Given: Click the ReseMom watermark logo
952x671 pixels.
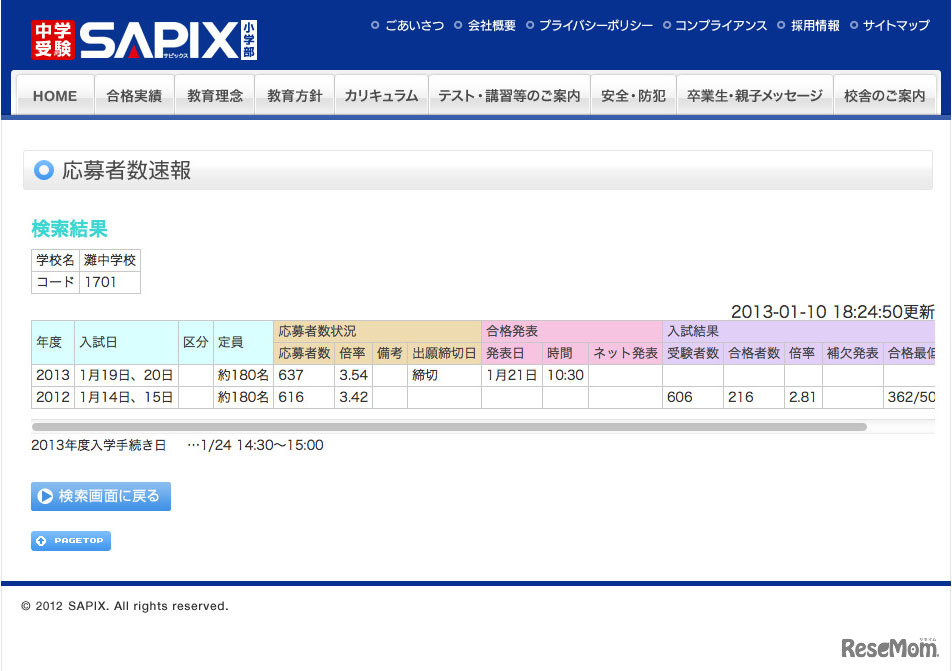Looking at the screenshot, I should pyautogui.click(x=888, y=648).
